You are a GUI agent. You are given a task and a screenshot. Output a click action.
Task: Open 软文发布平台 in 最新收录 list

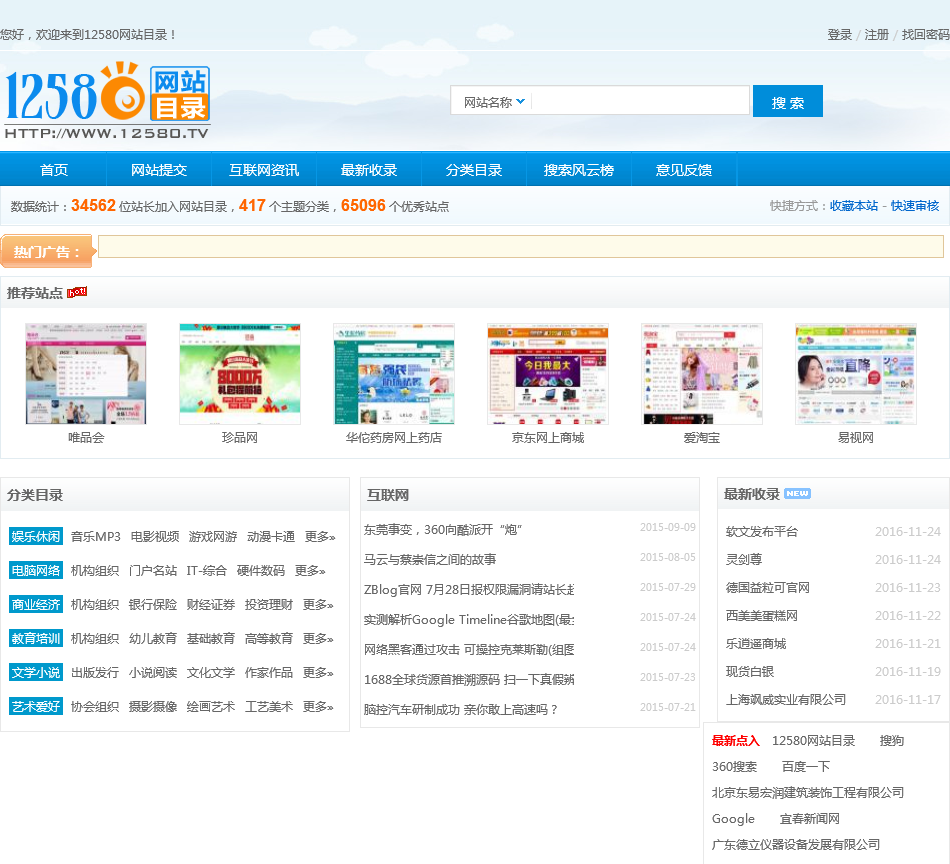(762, 532)
